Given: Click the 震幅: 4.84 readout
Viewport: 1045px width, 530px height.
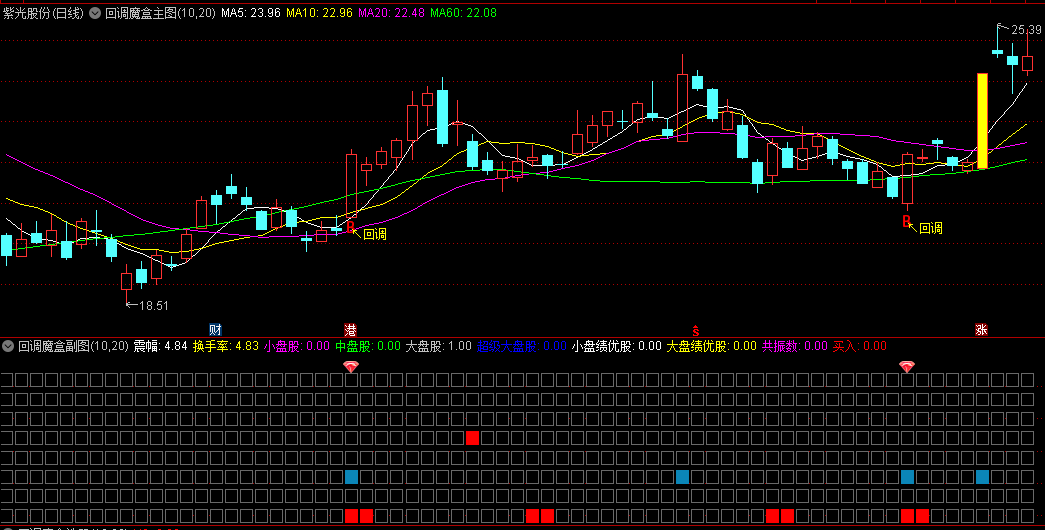Looking at the screenshot, I should point(161,346).
